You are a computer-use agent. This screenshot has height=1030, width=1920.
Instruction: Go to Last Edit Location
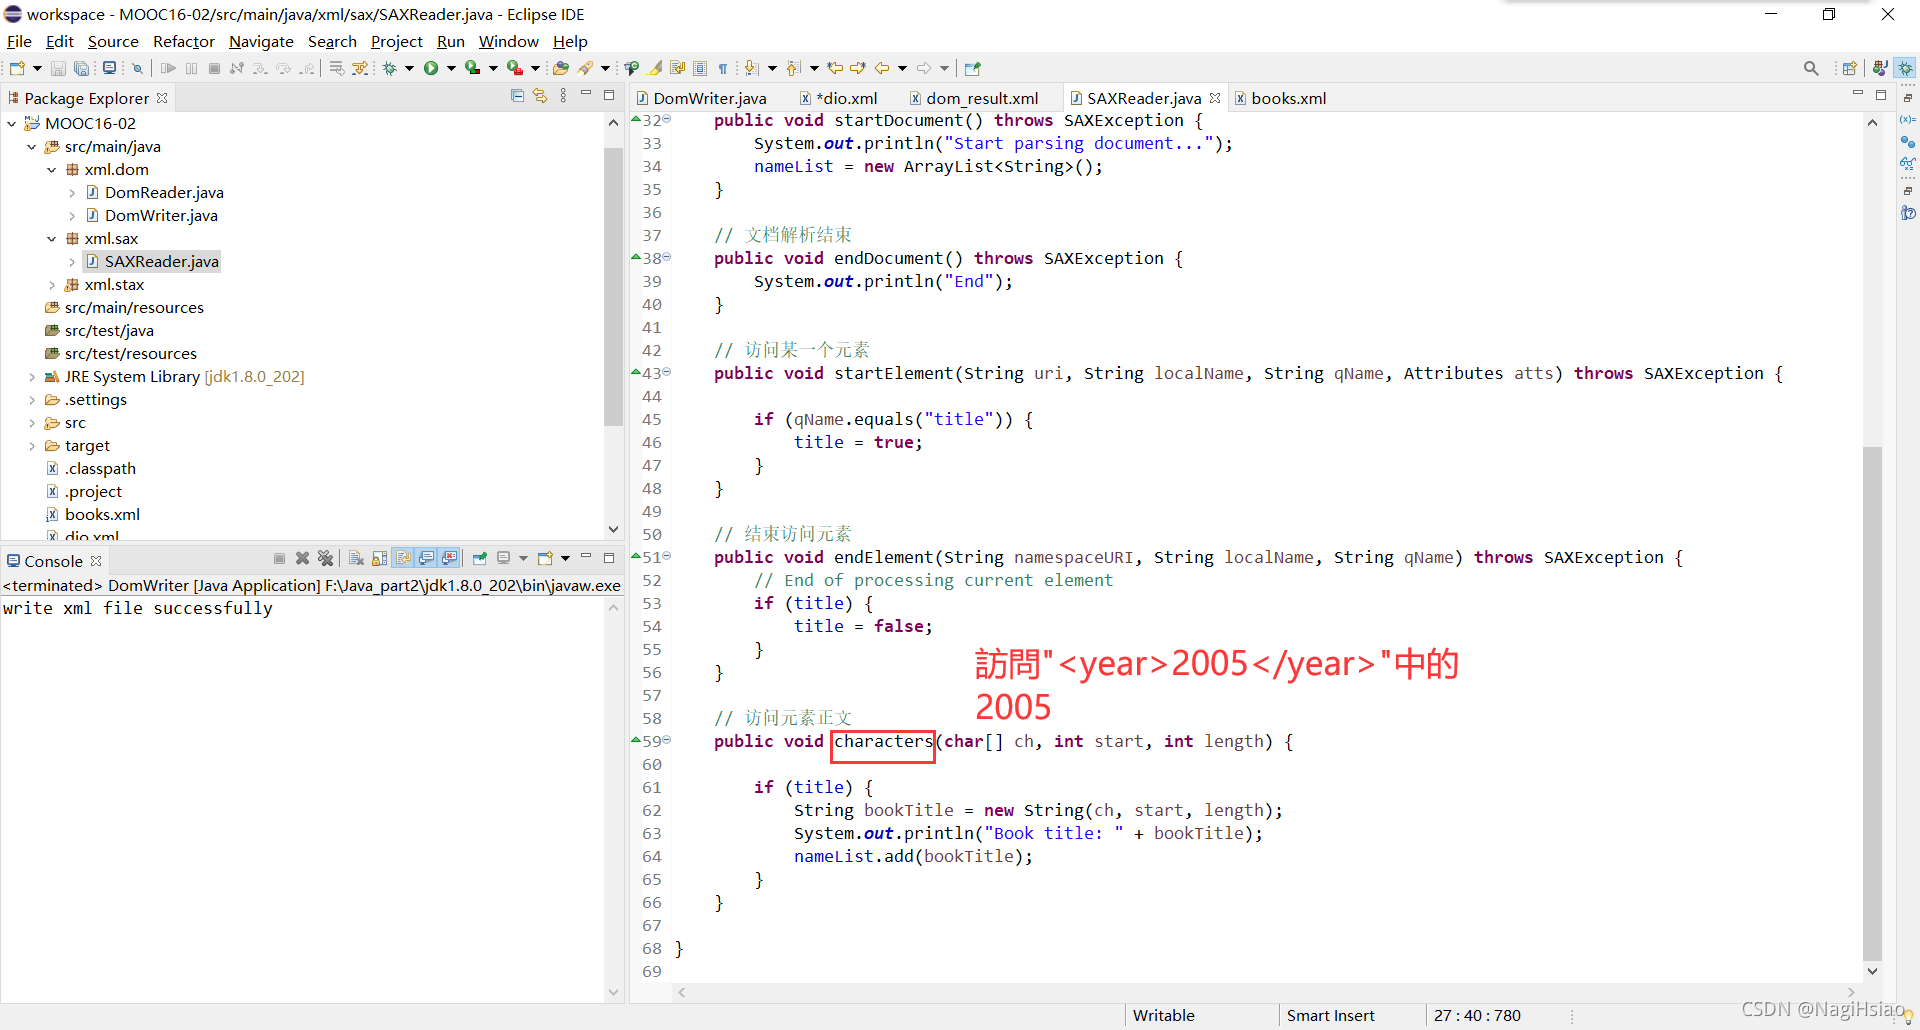point(835,68)
